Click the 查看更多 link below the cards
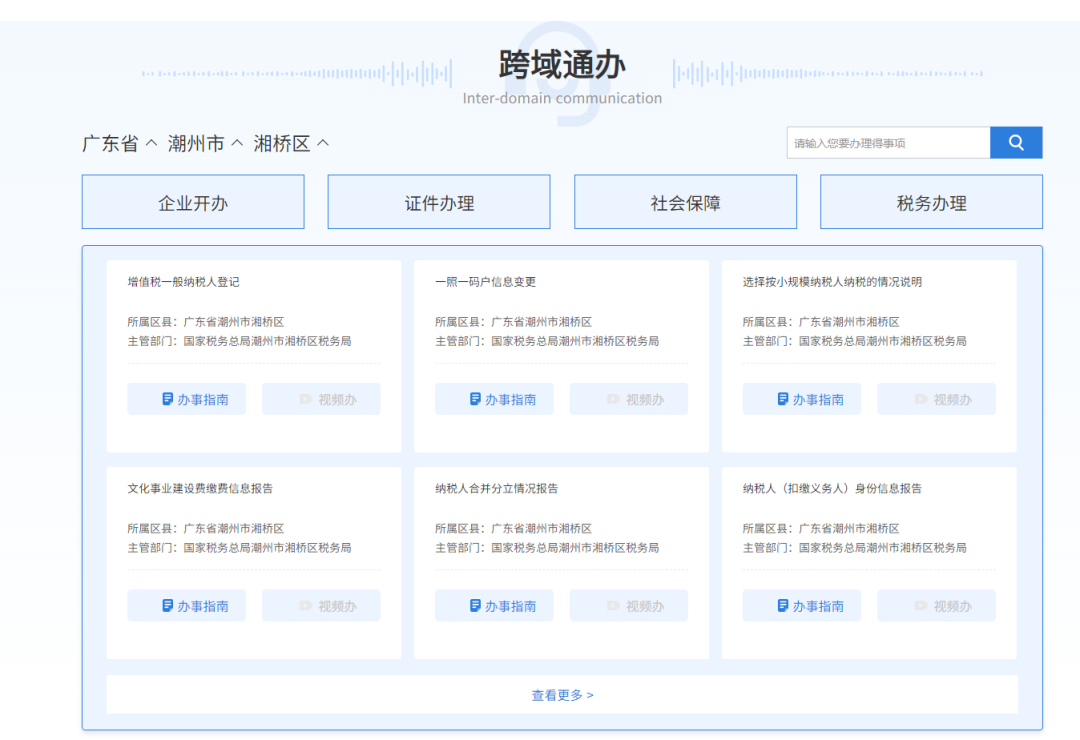 561,694
